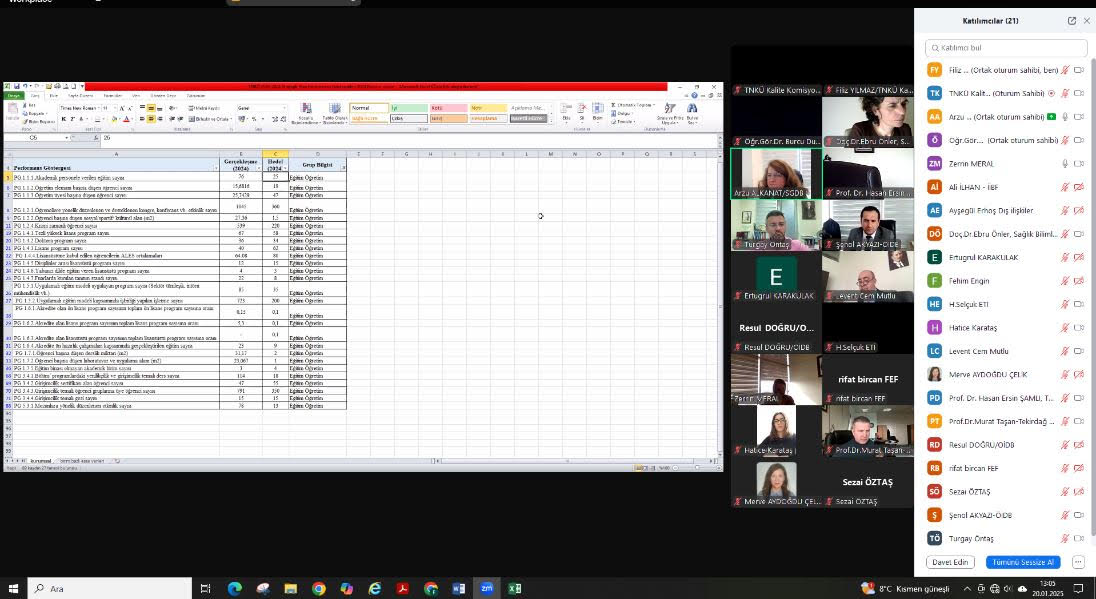Click the Italic formatting icon

(x=72, y=120)
